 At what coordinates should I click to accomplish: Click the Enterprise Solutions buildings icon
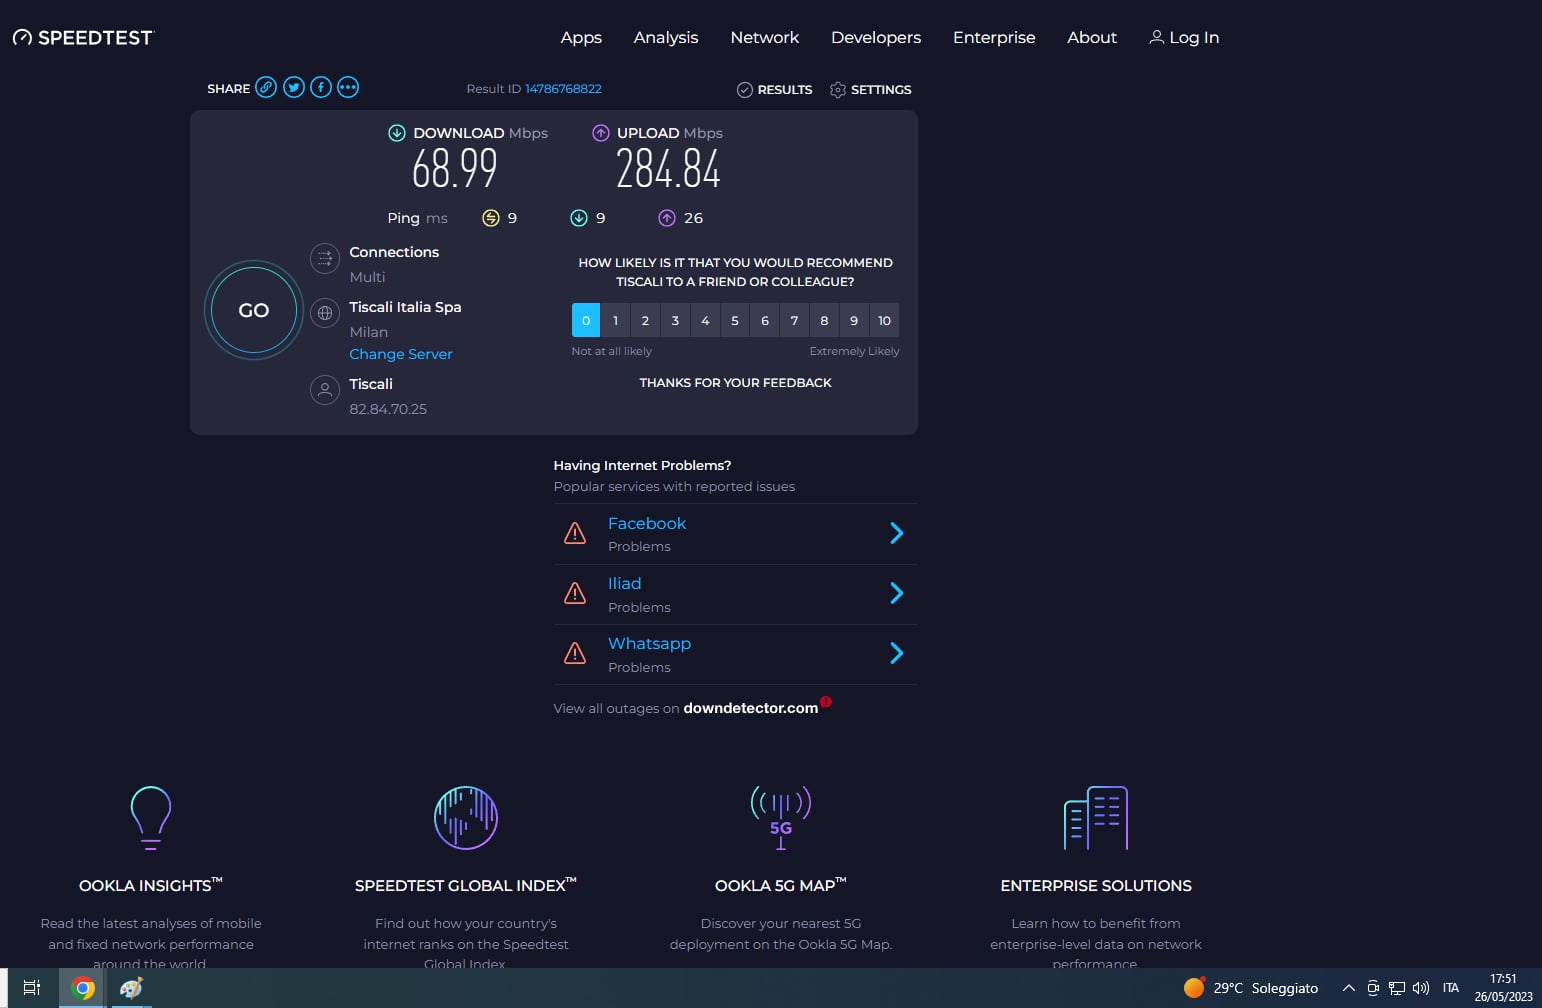(x=1096, y=818)
